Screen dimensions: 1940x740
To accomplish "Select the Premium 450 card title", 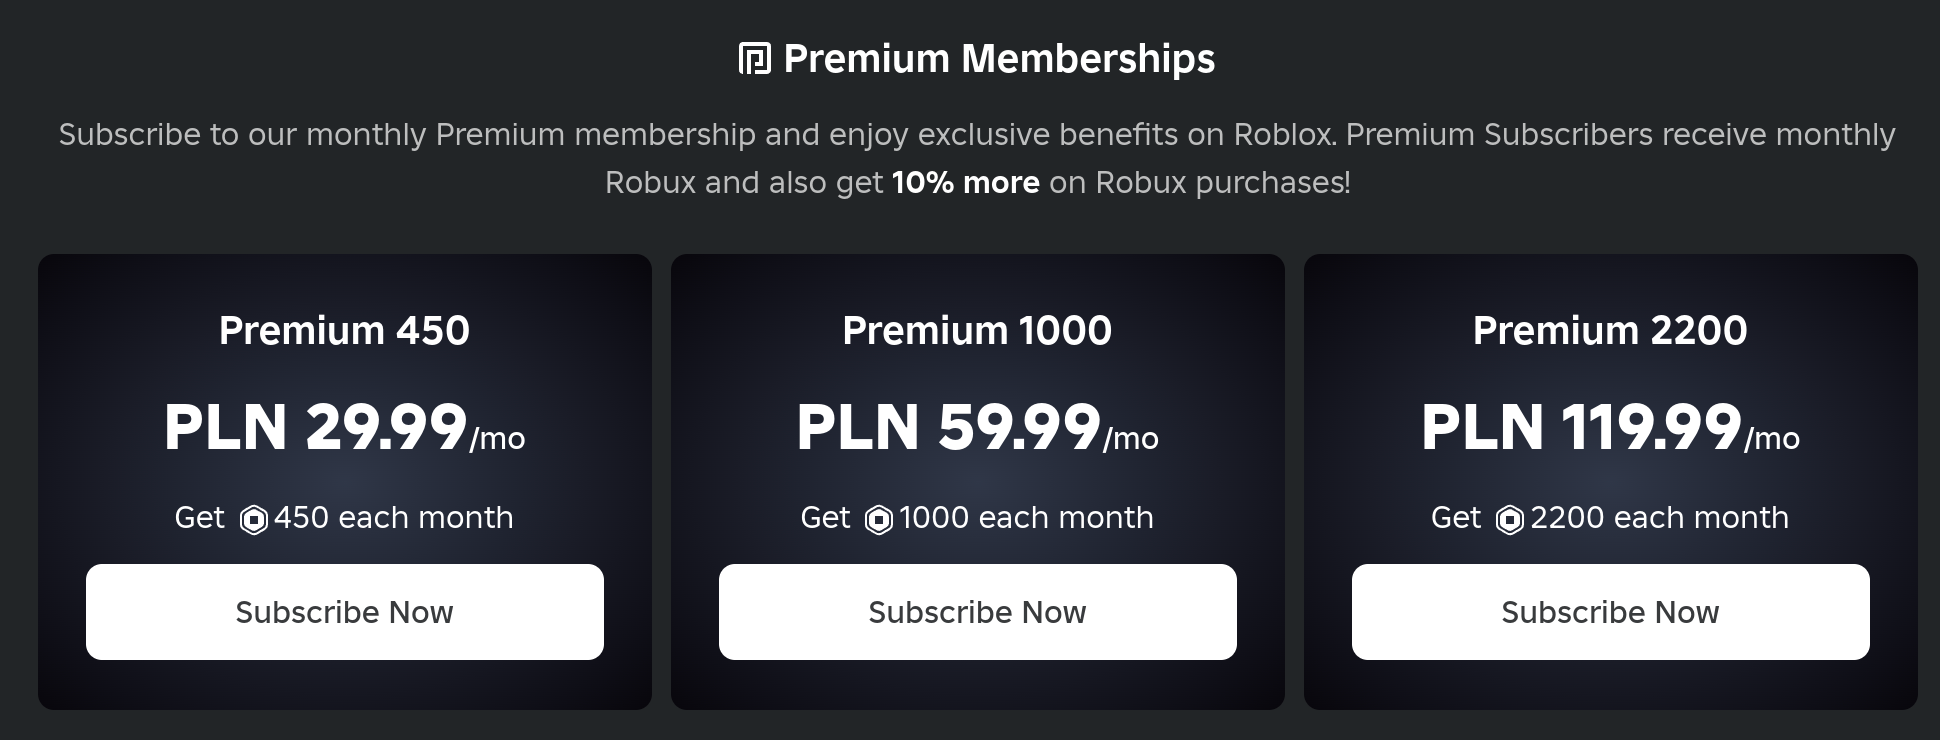I will pos(344,331).
